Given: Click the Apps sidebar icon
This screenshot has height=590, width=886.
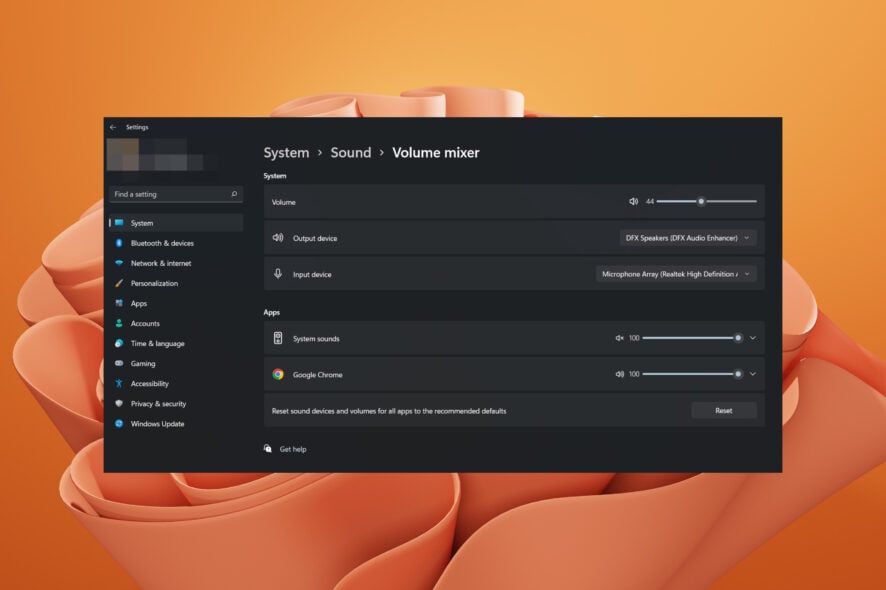Looking at the screenshot, I should [x=119, y=303].
